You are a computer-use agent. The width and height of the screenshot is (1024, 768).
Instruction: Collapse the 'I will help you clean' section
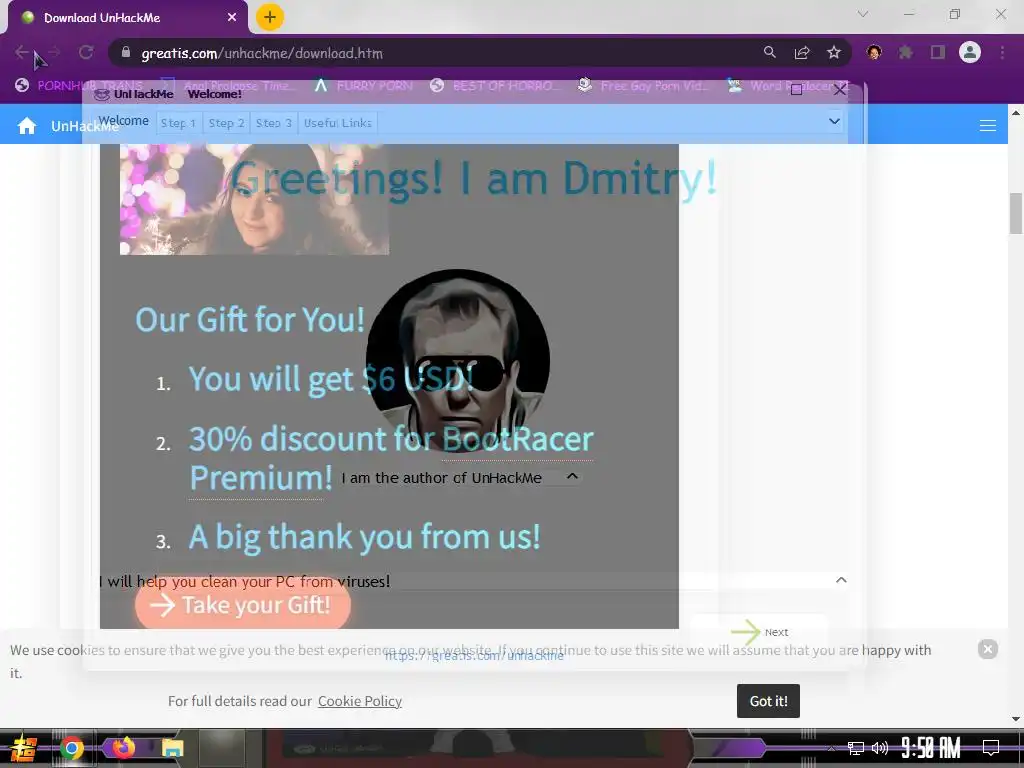point(841,580)
